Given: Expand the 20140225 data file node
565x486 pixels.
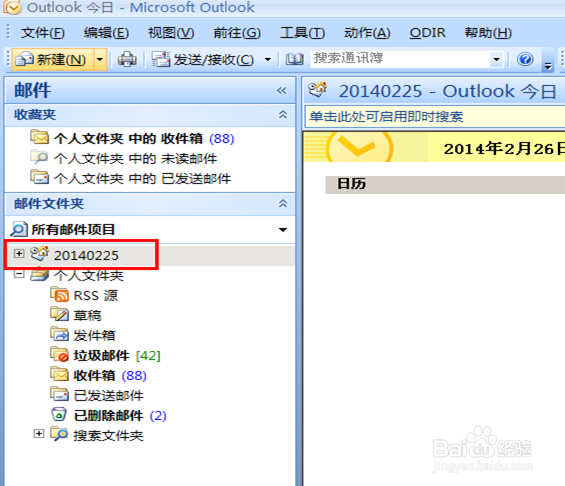Looking at the screenshot, I should point(19,254).
